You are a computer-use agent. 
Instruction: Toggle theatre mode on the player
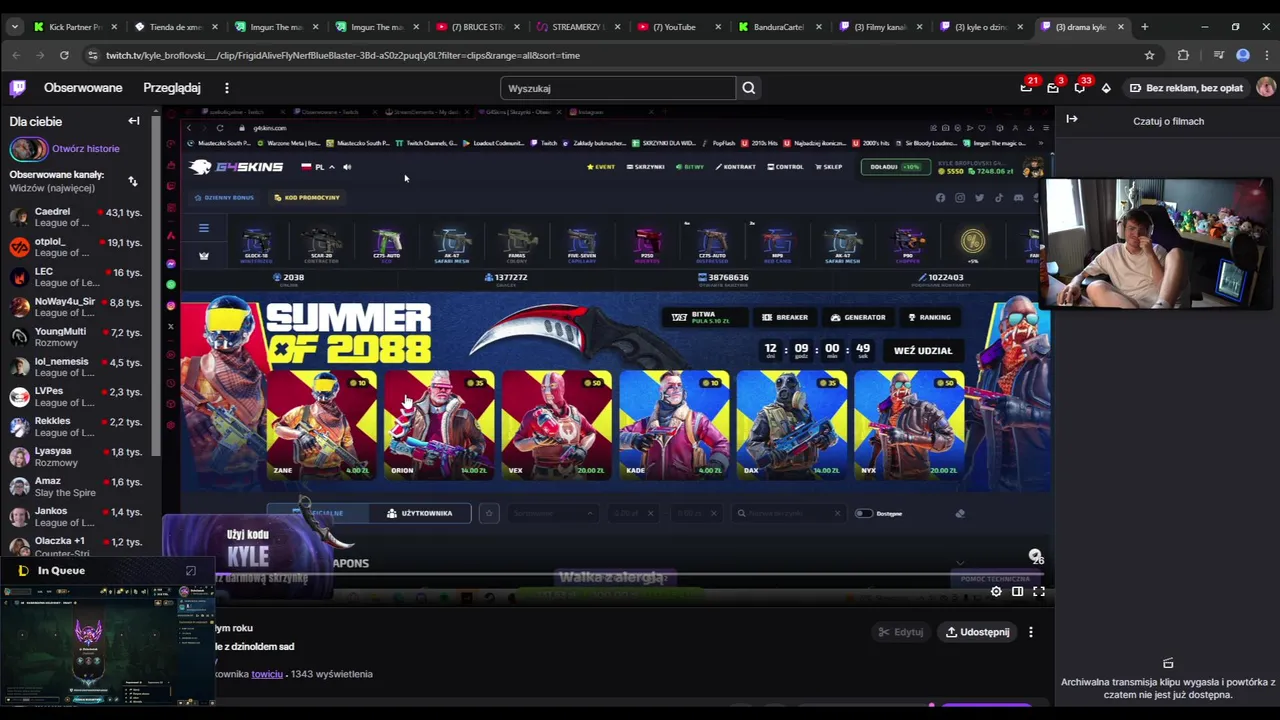(1017, 592)
